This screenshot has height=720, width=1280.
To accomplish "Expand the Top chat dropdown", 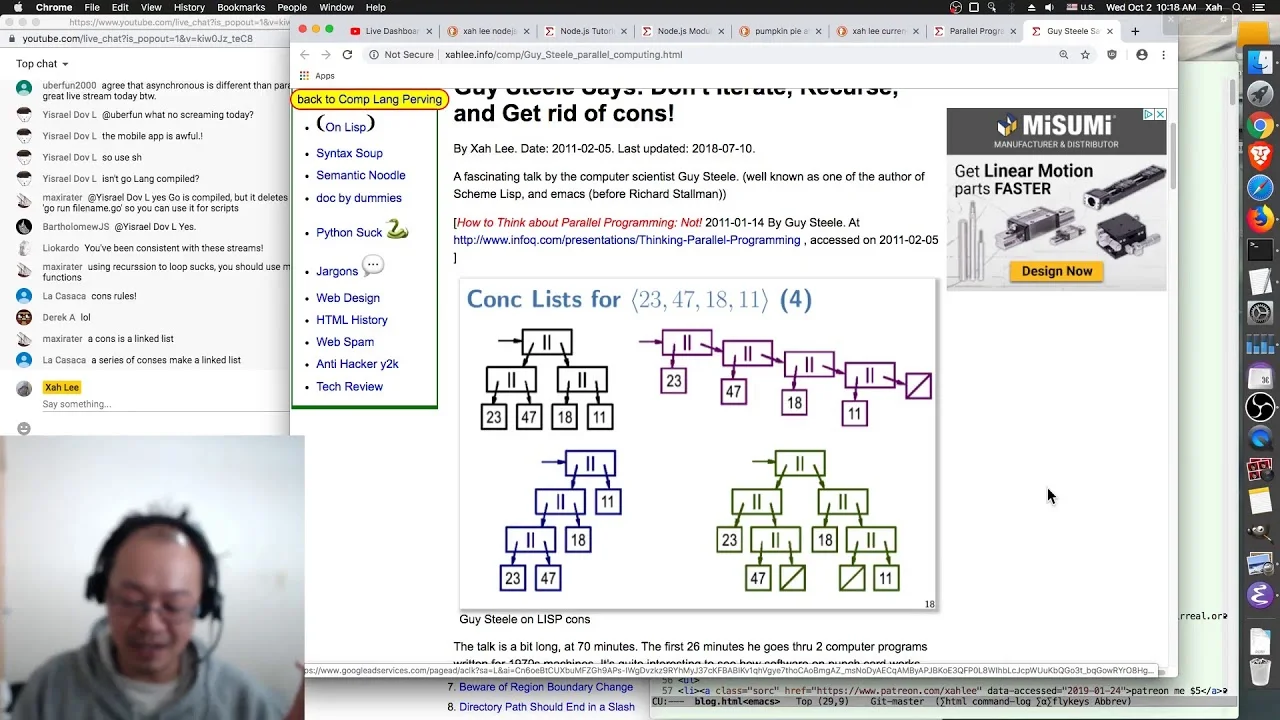I will point(42,64).
